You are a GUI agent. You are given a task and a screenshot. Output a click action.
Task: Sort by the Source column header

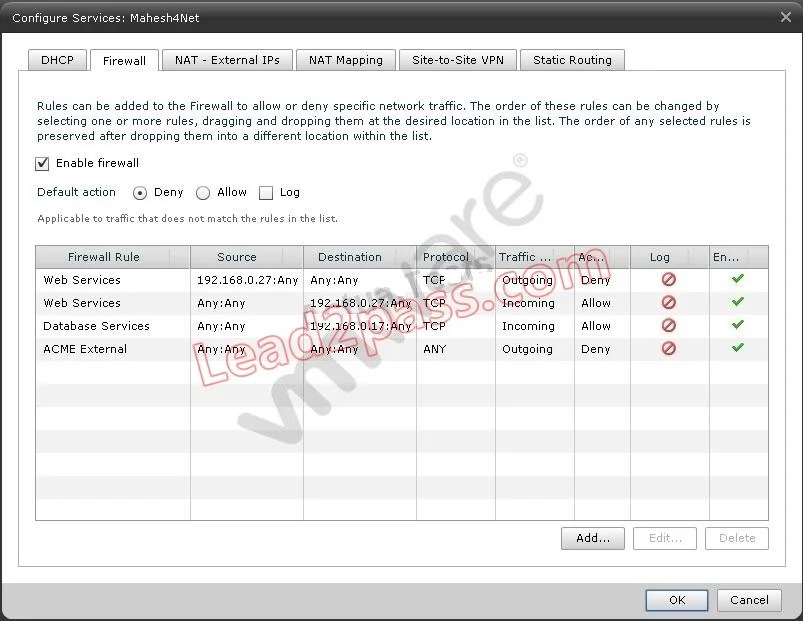pyautogui.click(x=247, y=257)
